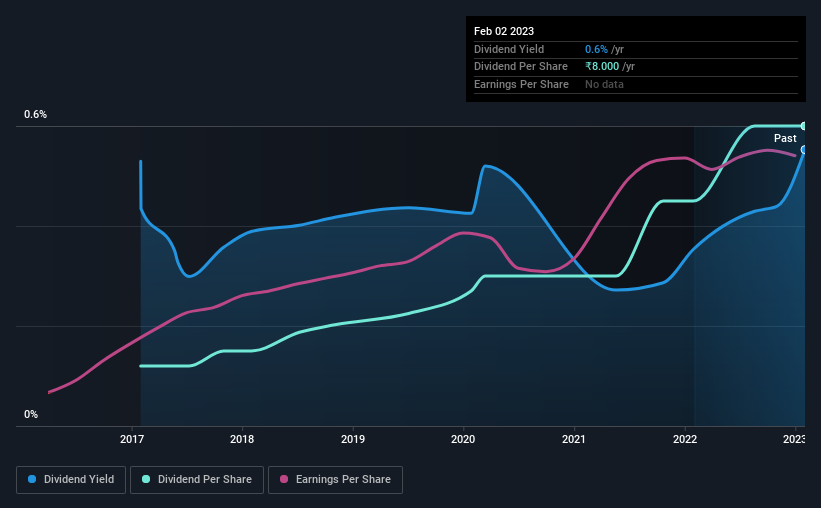Screen dimensions: 821x508
Task: Click the pink Earnings Per Share legend dot
Action: pos(284,479)
